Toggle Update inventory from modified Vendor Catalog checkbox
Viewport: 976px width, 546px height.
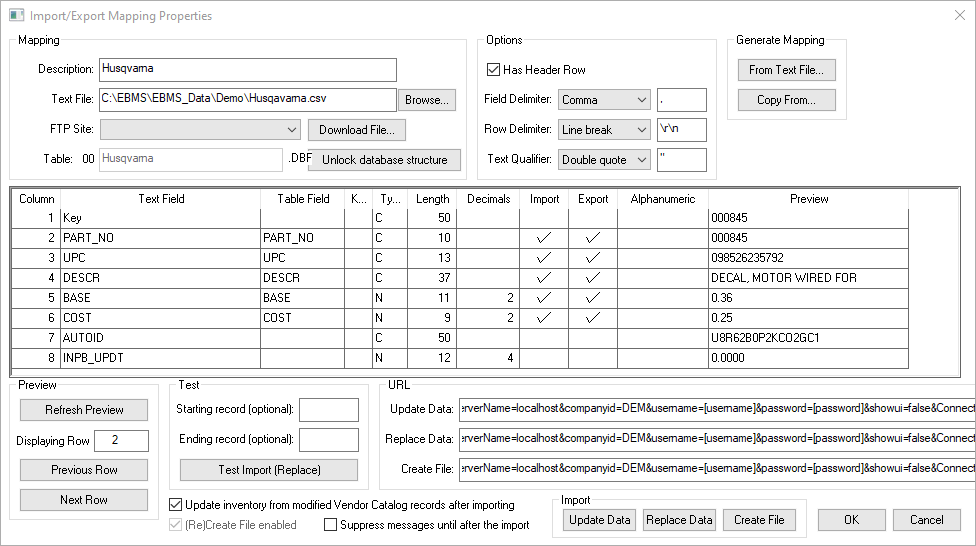pyautogui.click(x=177, y=505)
